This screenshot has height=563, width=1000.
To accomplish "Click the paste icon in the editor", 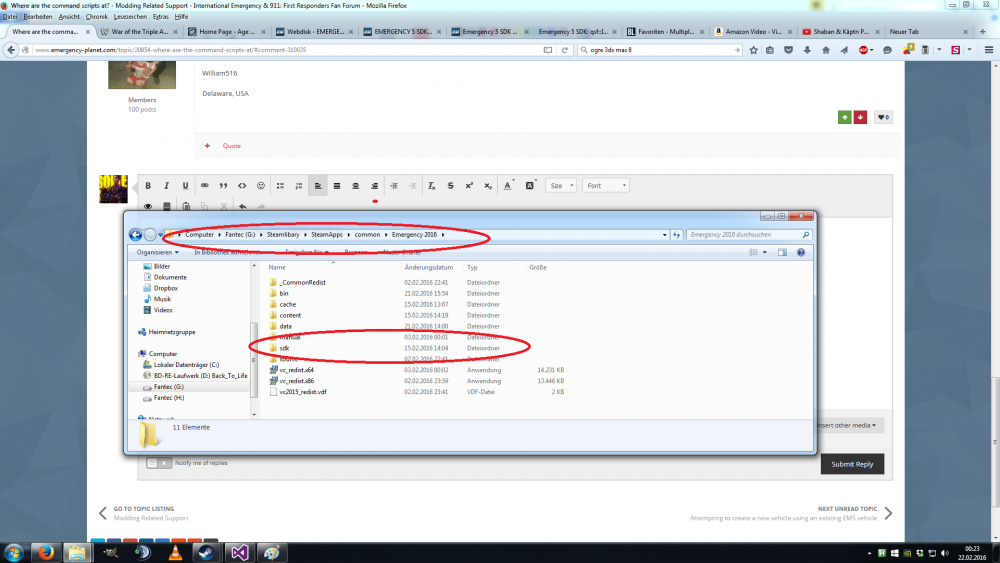I will pos(186,207).
